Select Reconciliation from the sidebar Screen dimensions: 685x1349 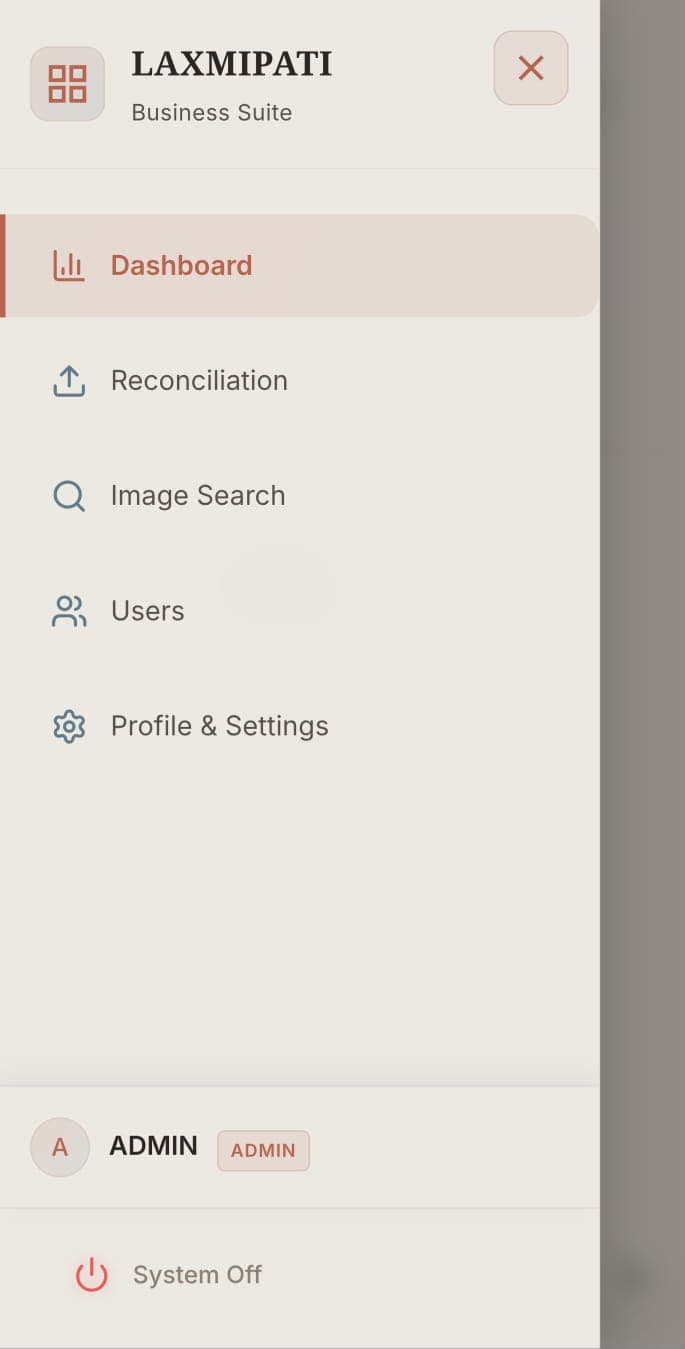(199, 381)
